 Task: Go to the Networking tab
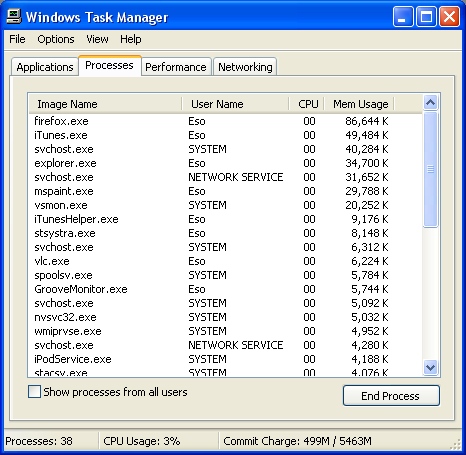pyautogui.click(x=245, y=67)
